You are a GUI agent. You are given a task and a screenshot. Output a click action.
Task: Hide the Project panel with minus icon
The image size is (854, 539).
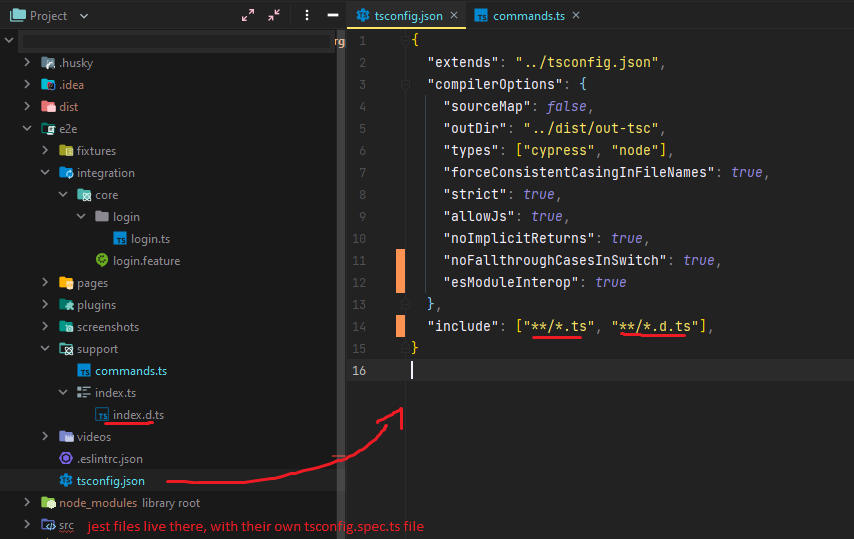click(x=333, y=15)
